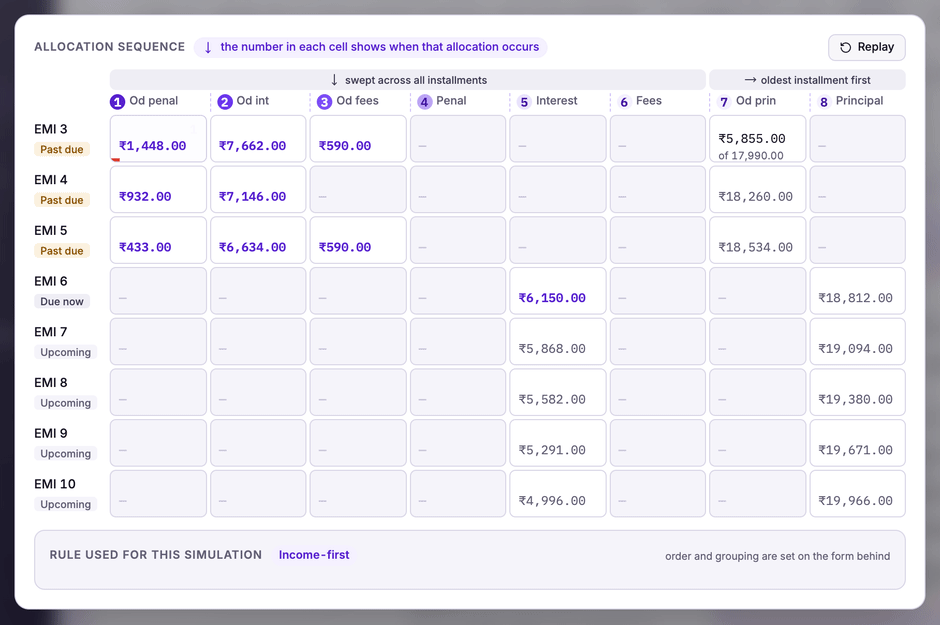Select the ₹6,150.00 Interest cell

[x=558, y=291]
